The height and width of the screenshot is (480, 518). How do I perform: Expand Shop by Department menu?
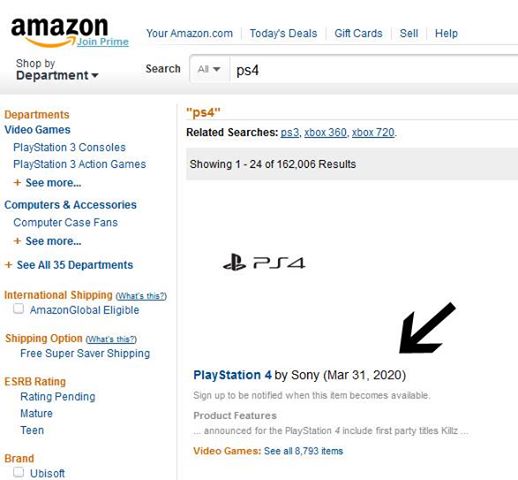[57, 69]
